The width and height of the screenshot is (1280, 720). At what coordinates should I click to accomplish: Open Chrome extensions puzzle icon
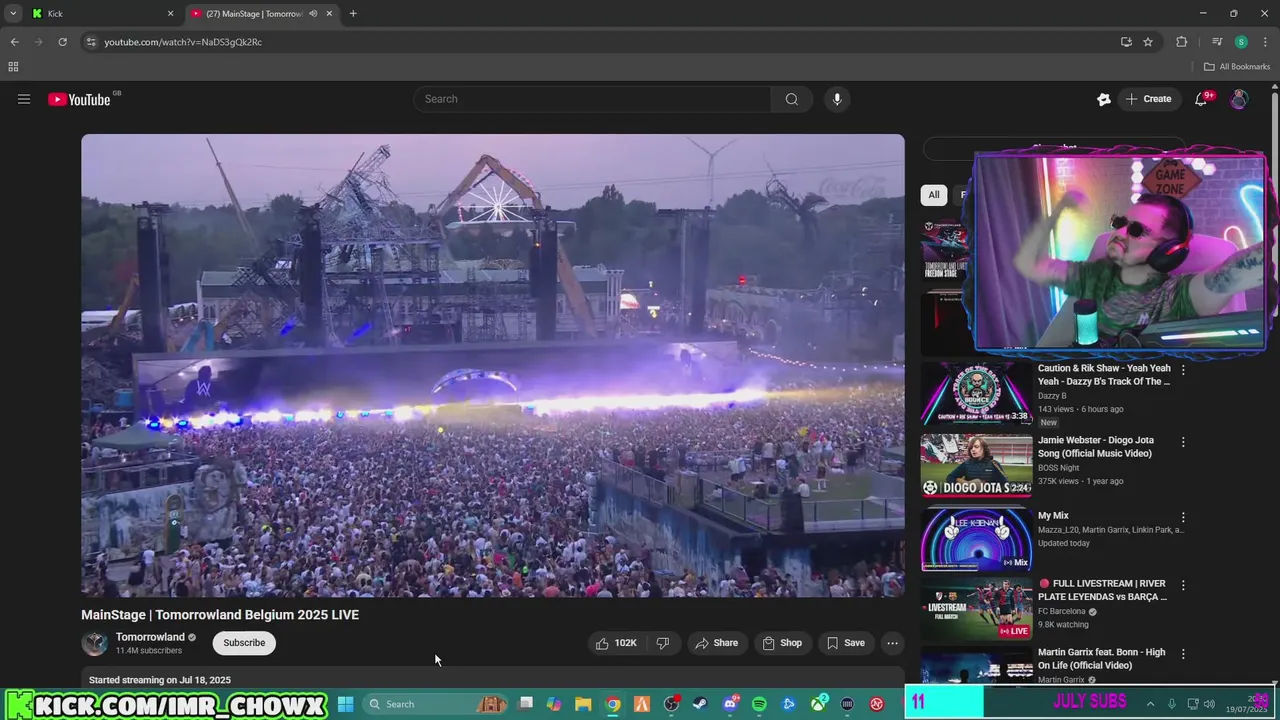coord(1182,42)
